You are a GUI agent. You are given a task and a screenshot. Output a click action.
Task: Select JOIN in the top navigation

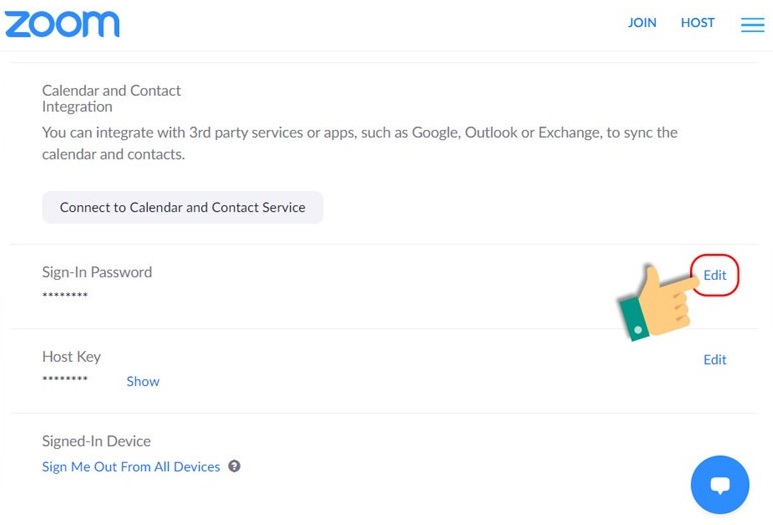[x=642, y=23]
